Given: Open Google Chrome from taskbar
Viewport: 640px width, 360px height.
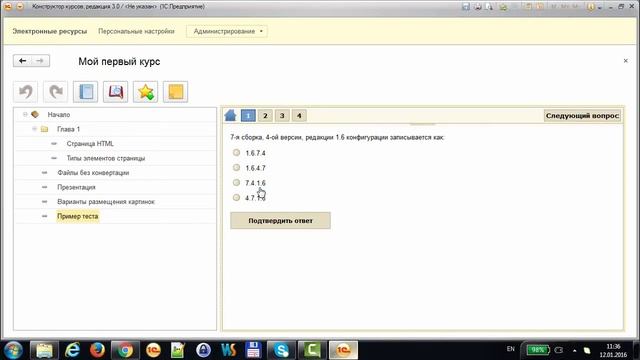Looking at the screenshot, I should click(125, 350).
